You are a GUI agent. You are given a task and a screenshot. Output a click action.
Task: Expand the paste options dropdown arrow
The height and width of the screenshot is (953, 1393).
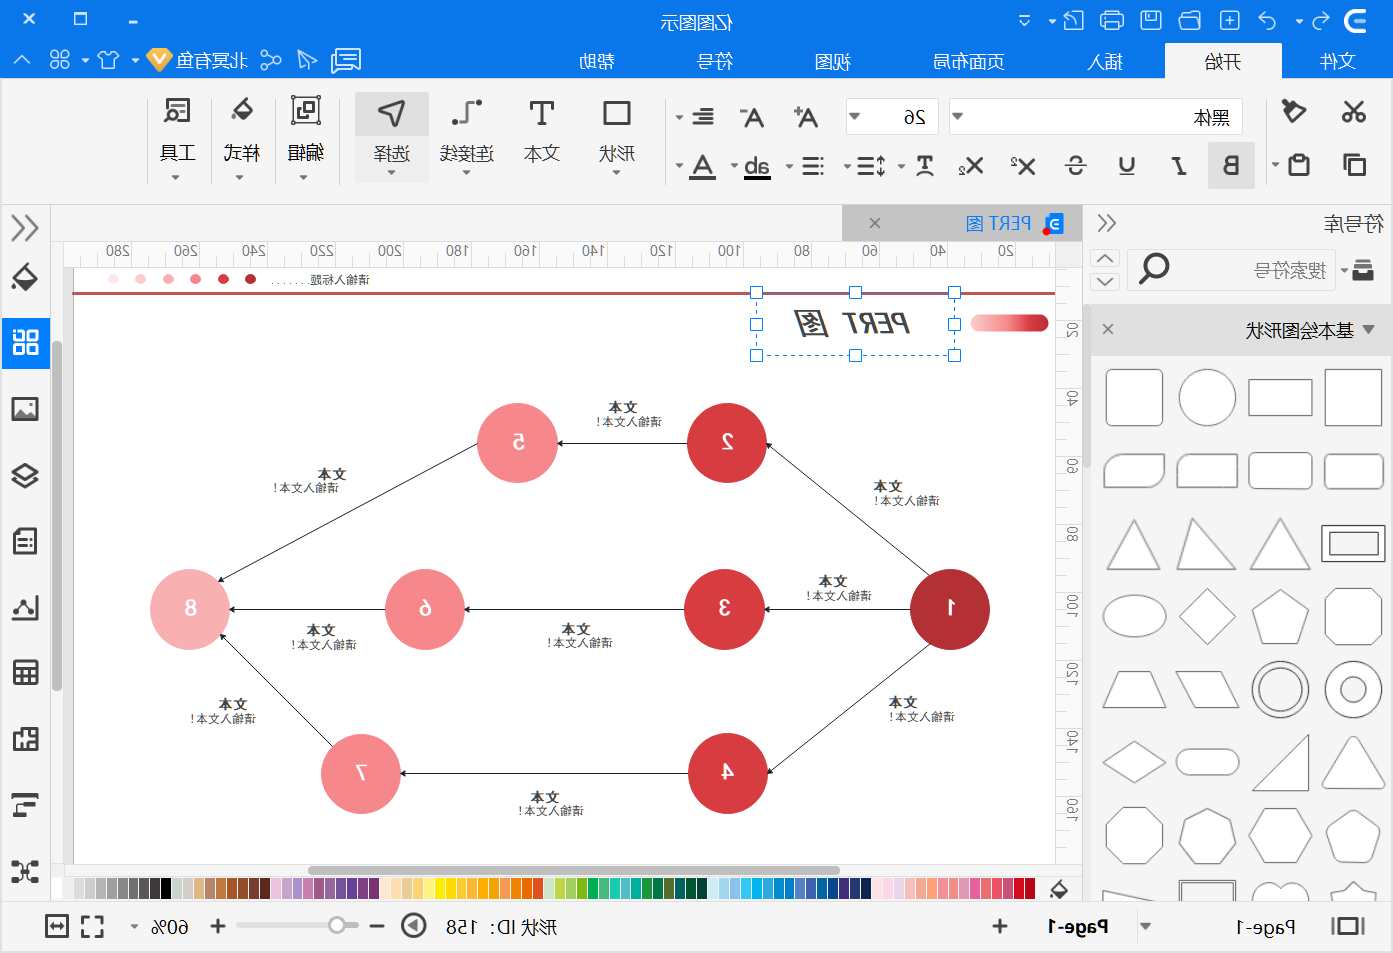[x=1275, y=166]
